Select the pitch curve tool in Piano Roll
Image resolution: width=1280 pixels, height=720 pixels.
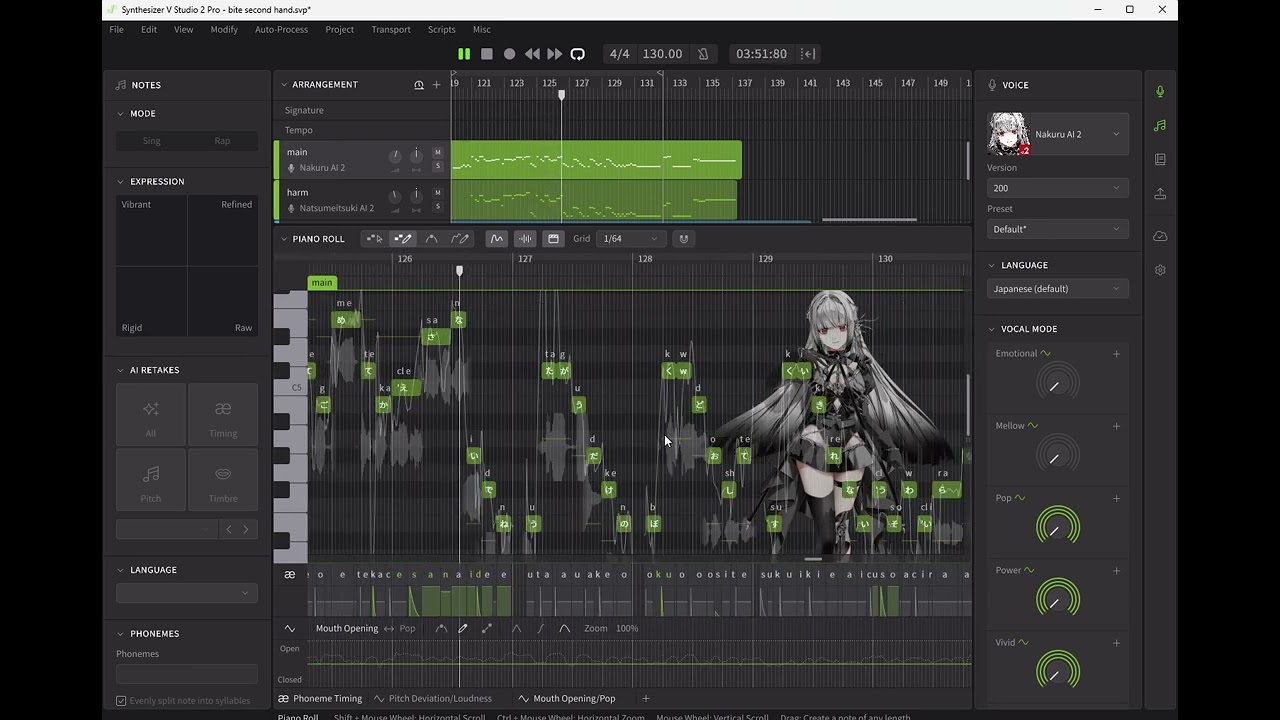pyautogui.click(x=432, y=239)
